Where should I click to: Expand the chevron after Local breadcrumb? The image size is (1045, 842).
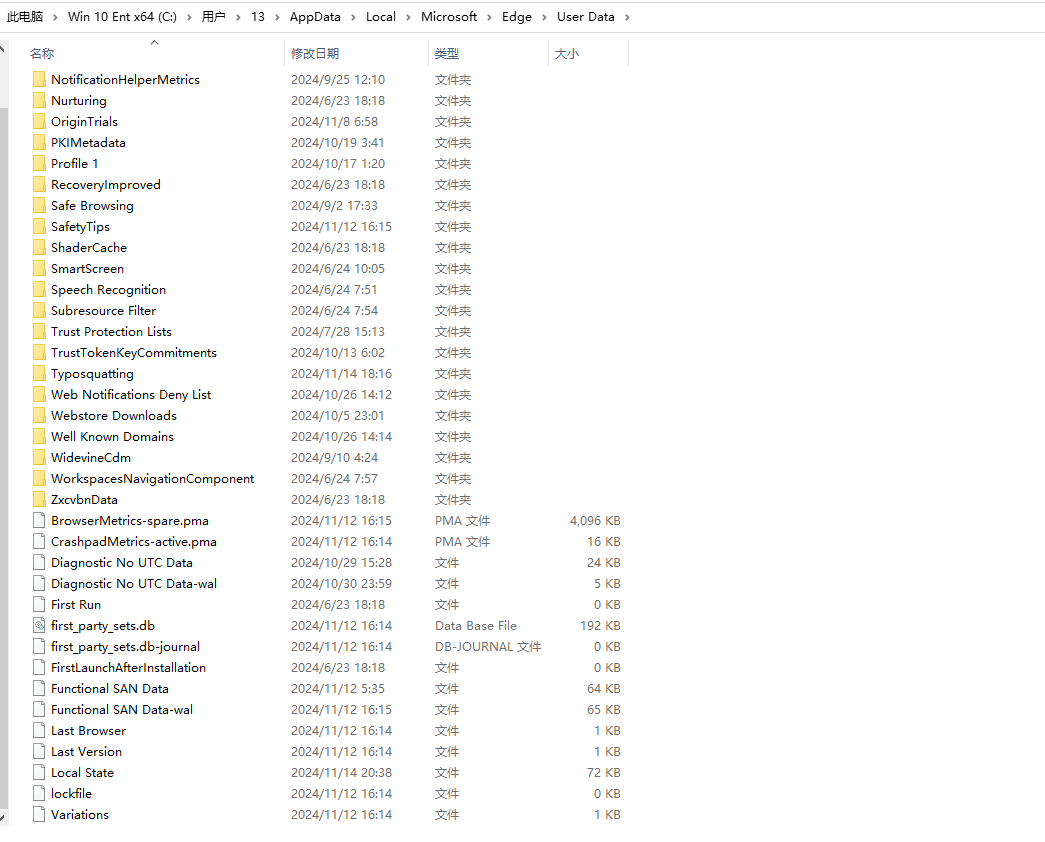coord(409,17)
